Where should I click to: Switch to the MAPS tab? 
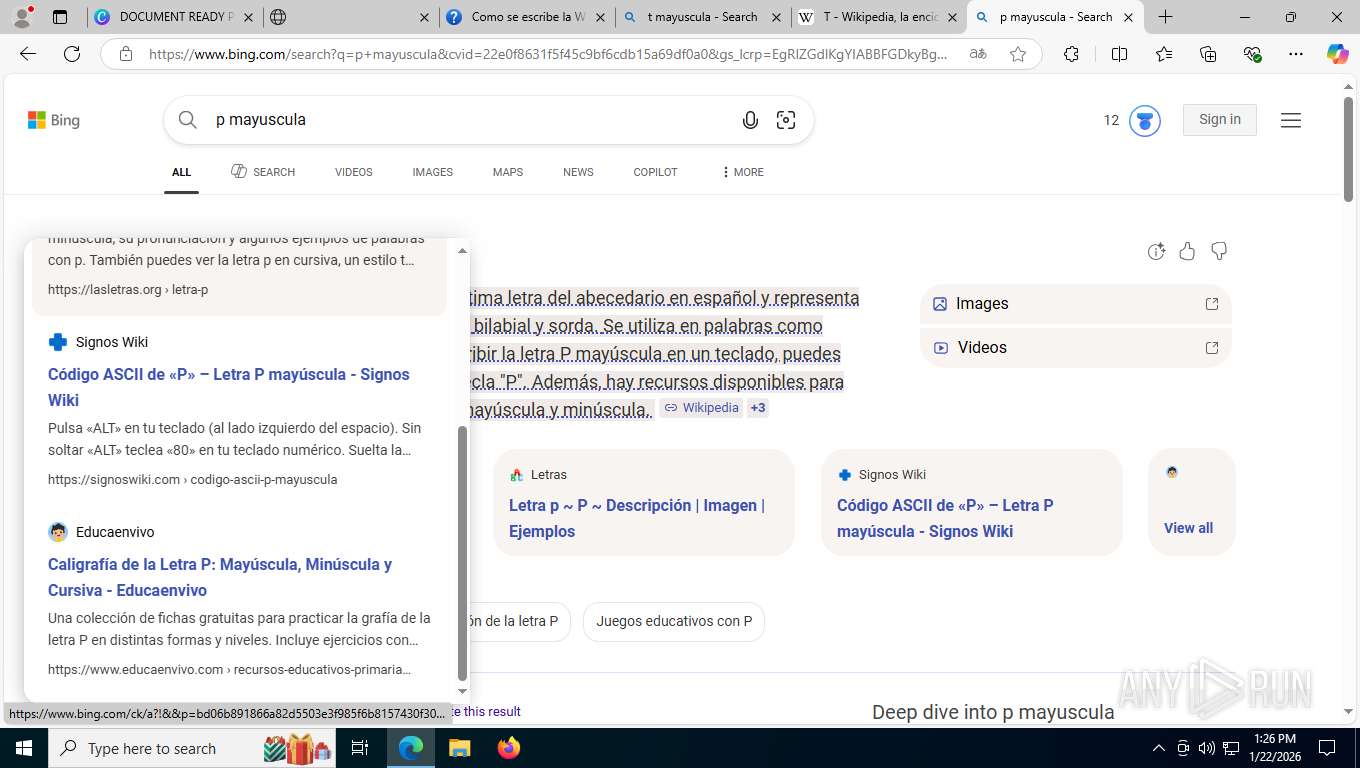508,172
